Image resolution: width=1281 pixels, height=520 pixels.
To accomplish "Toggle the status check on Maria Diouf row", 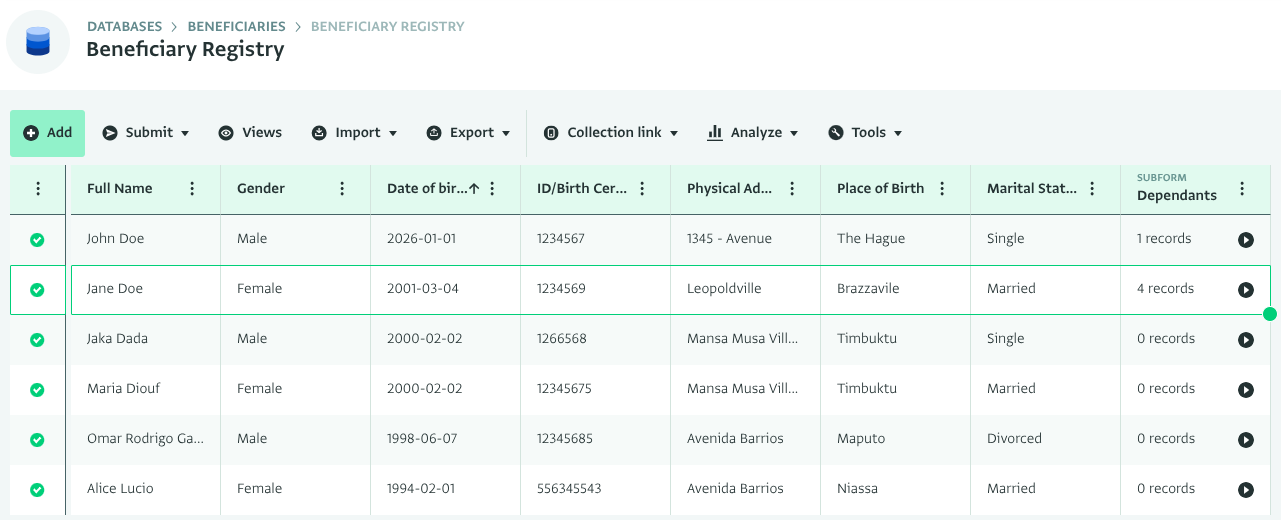I will tap(37, 389).
